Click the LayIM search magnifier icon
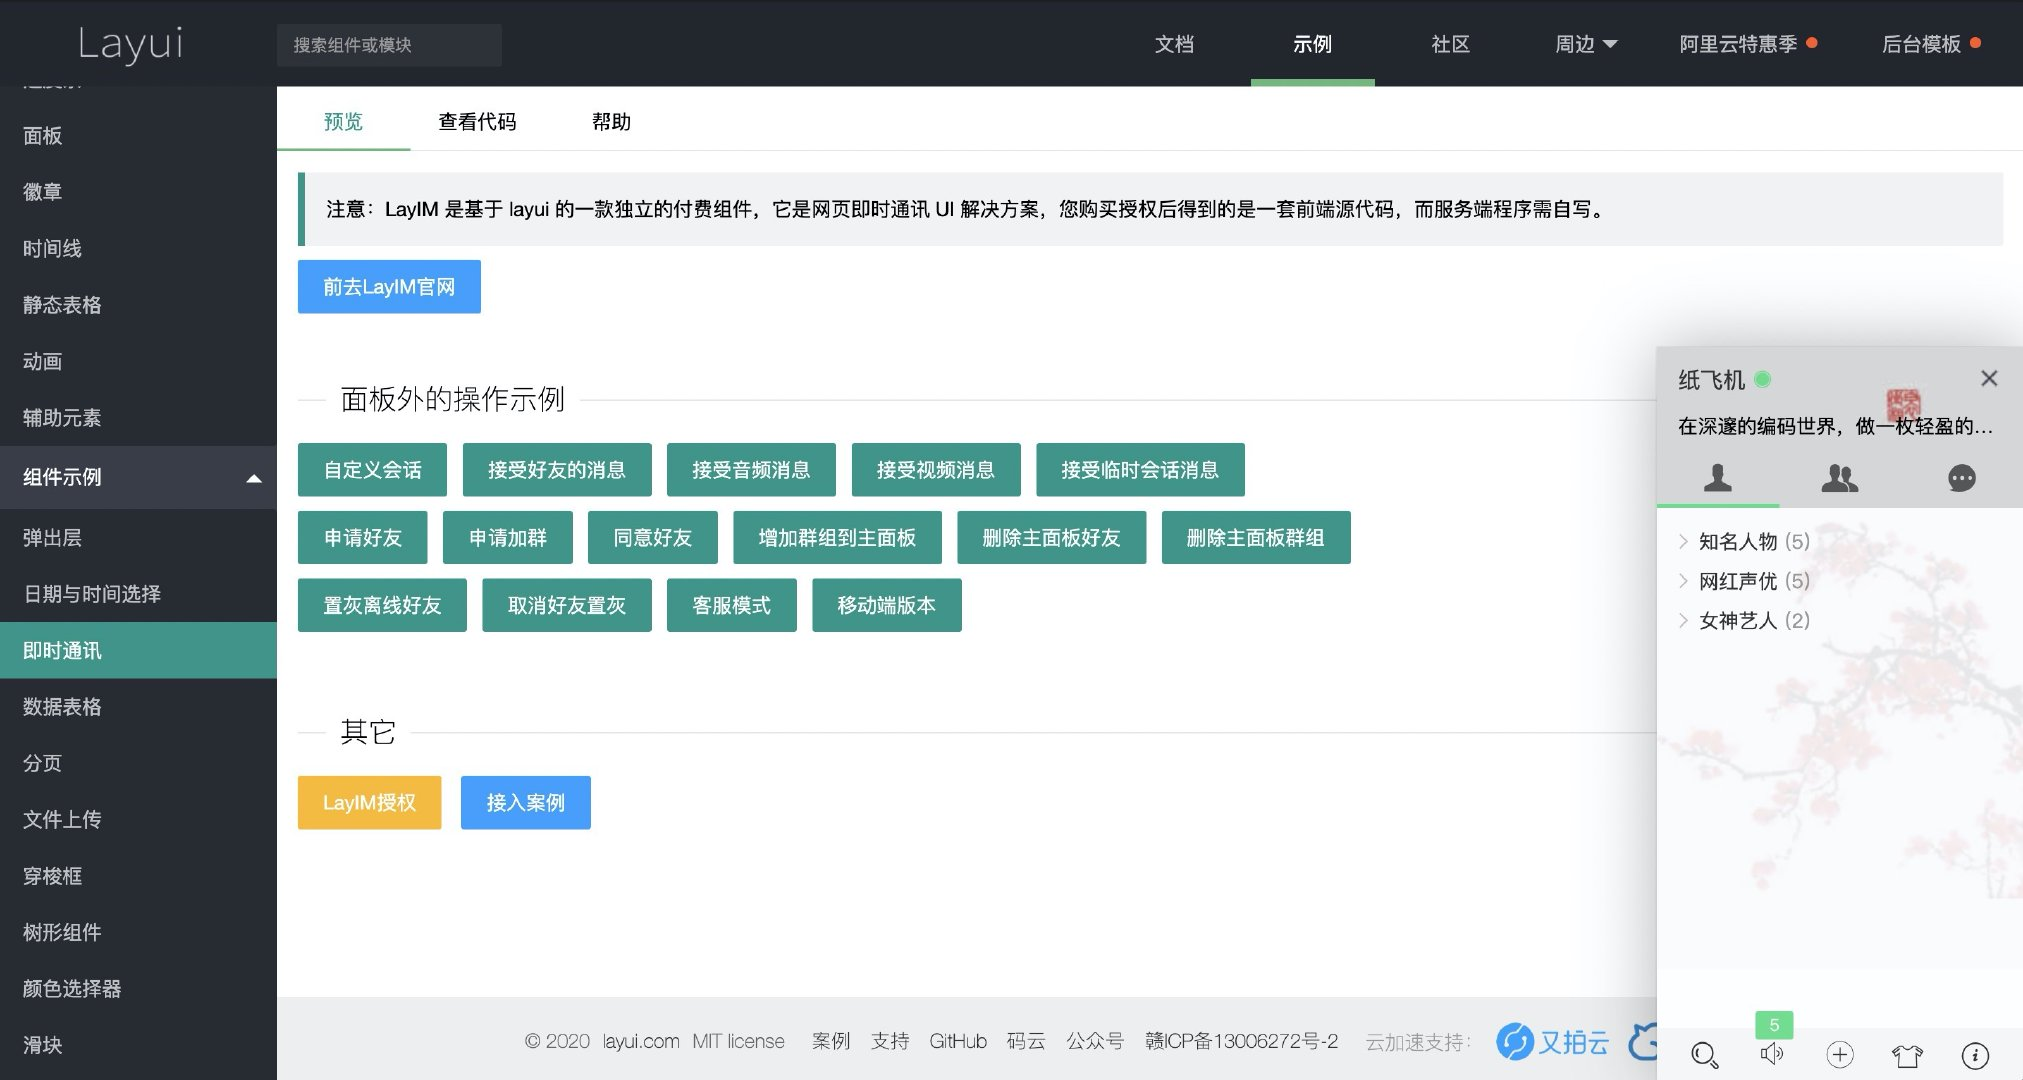This screenshot has height=1080, width=2023. pyautogui.click(x=1704, y=1055)
